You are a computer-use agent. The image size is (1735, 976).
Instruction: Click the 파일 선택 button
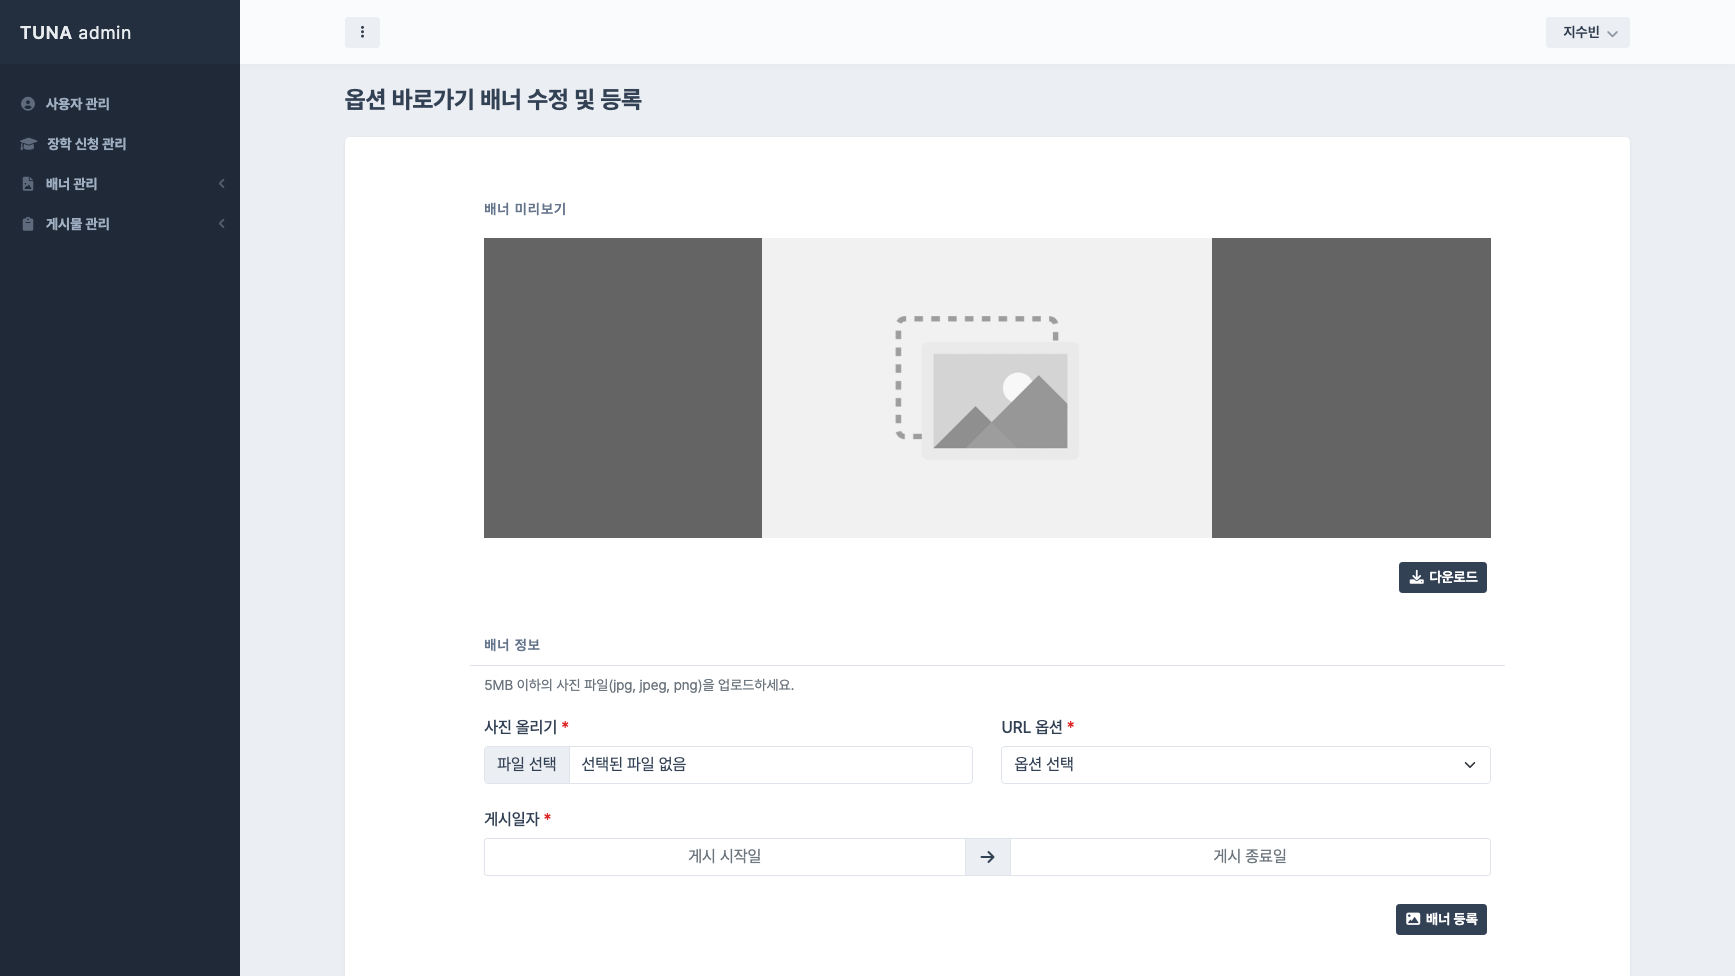tap(527, 765)
